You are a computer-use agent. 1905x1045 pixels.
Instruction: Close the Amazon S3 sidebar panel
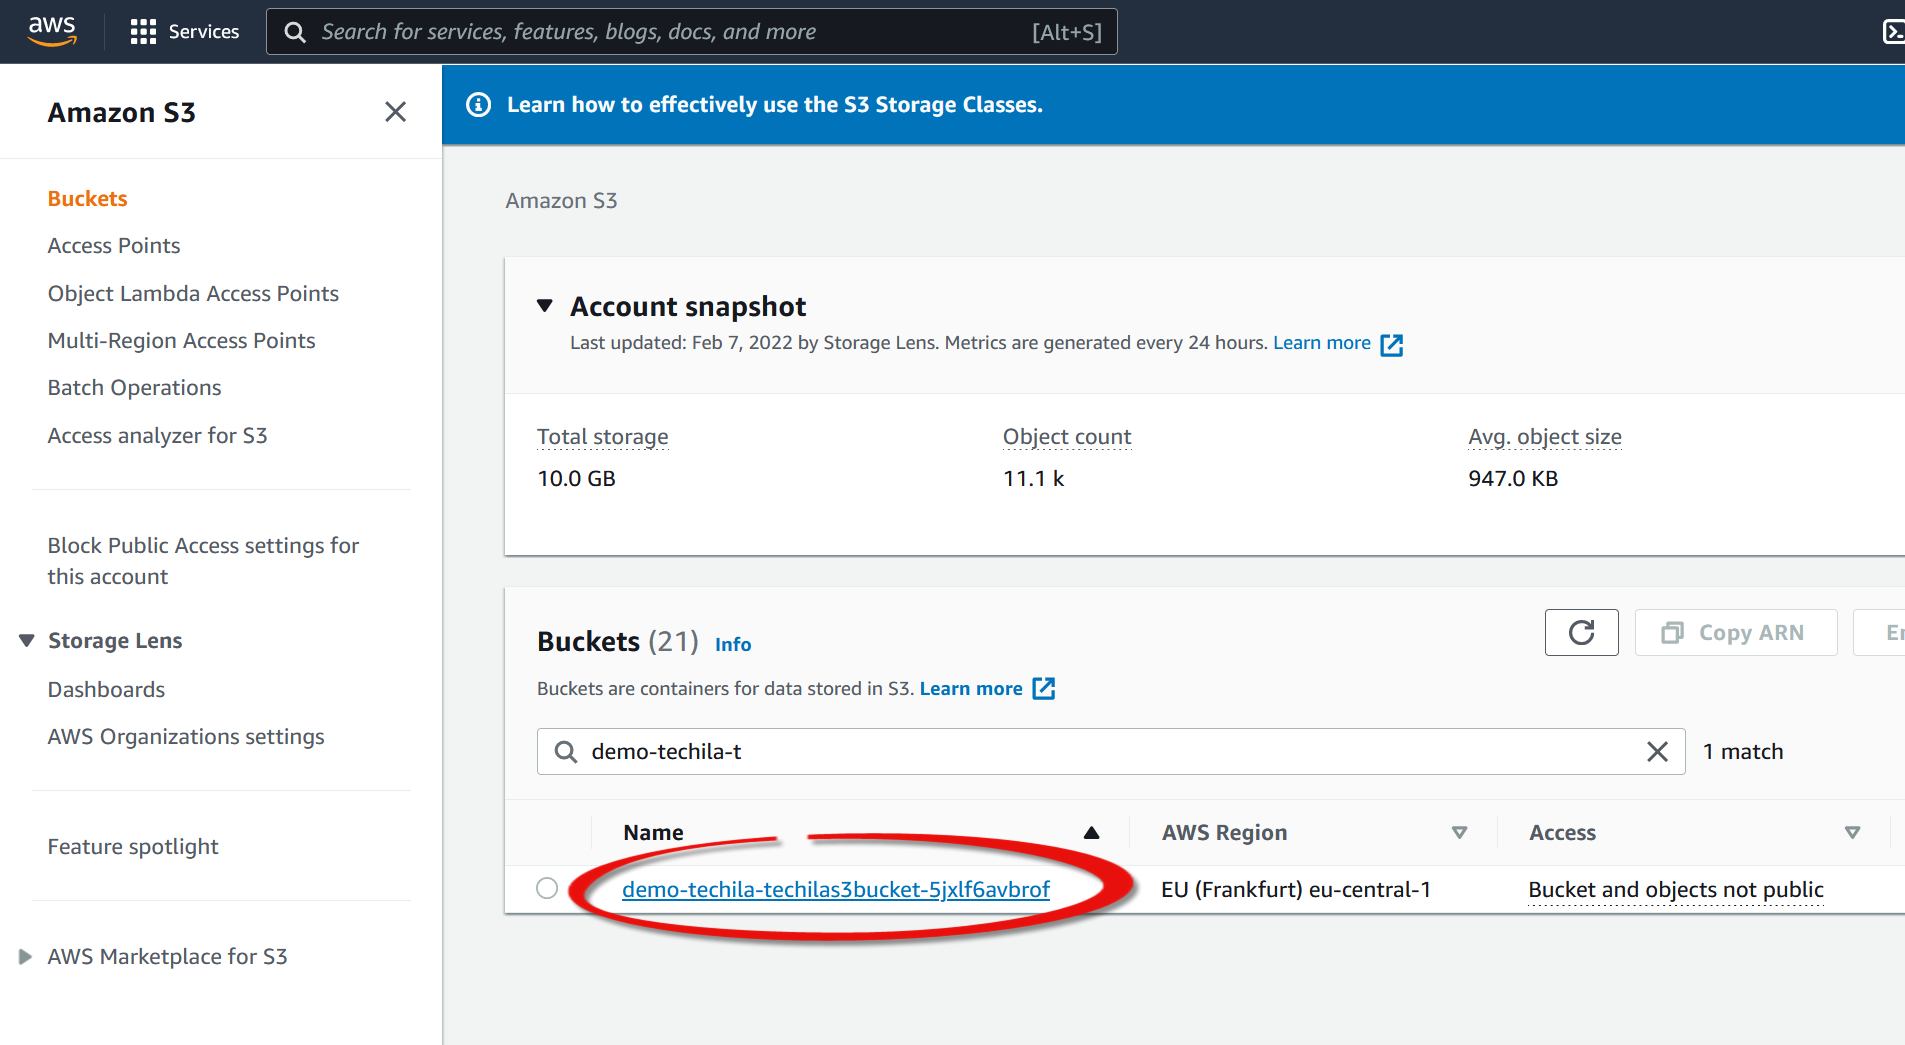[x=395, y=112]
